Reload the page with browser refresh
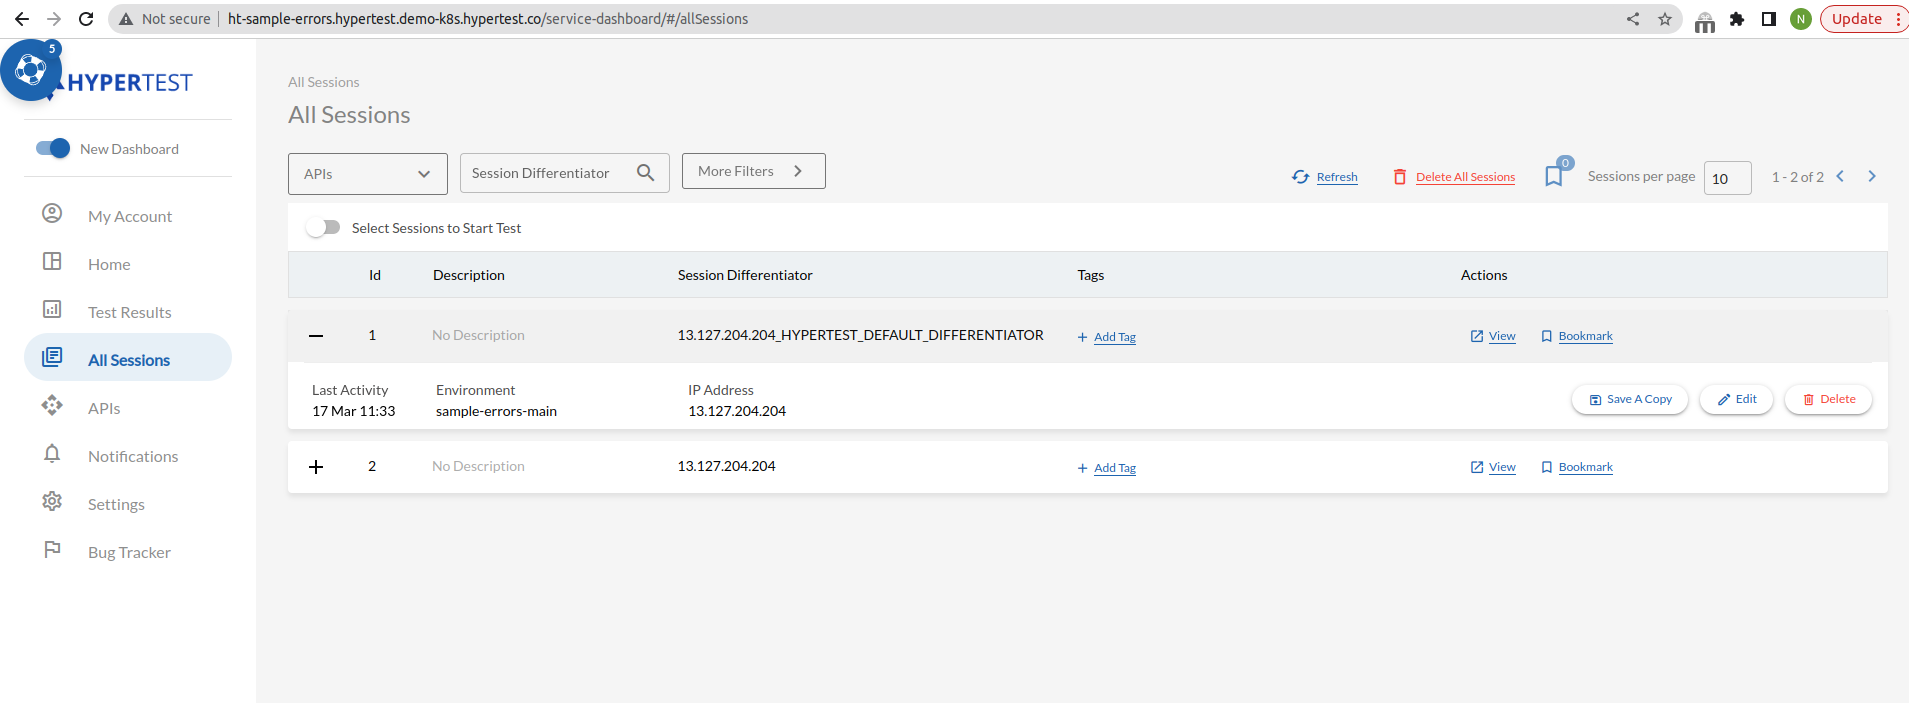Viewport: 1909px width, 703px height. (86, 19)
